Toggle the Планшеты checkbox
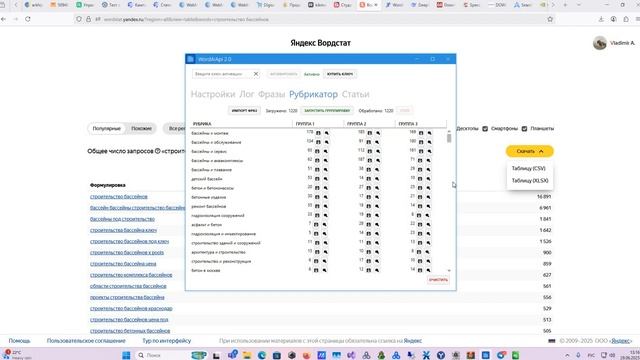640x360 pixels. 524,129
